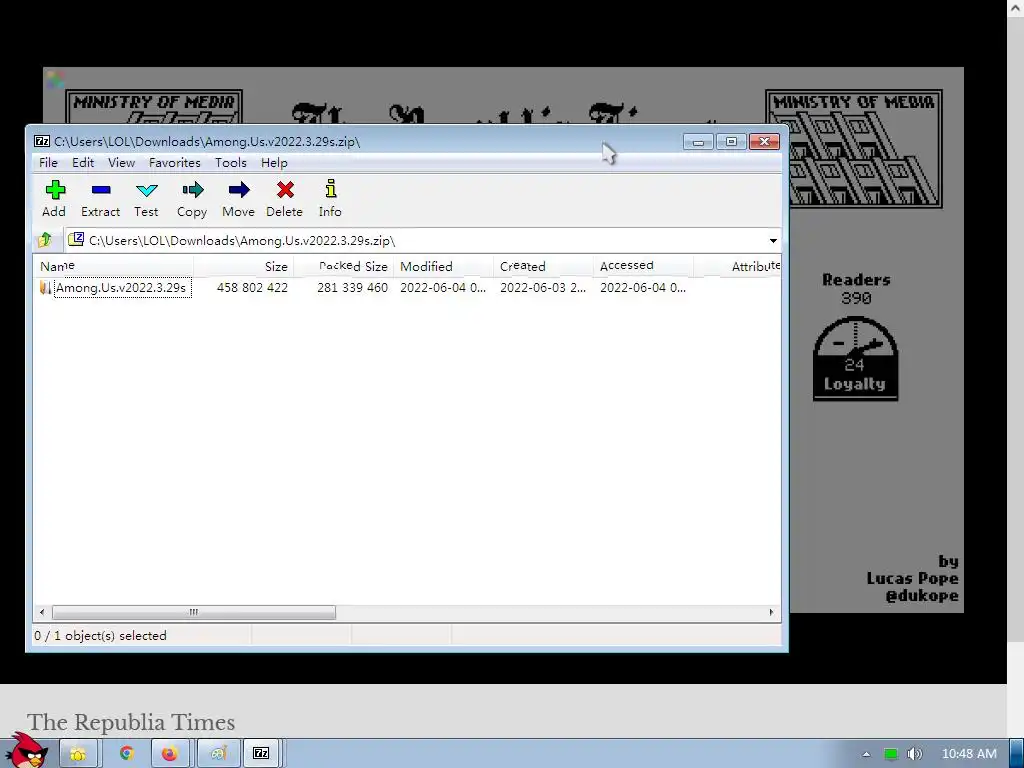Click the Add toolbar icon
Screen dimensions: 1024x768
[x=55, y=190]
